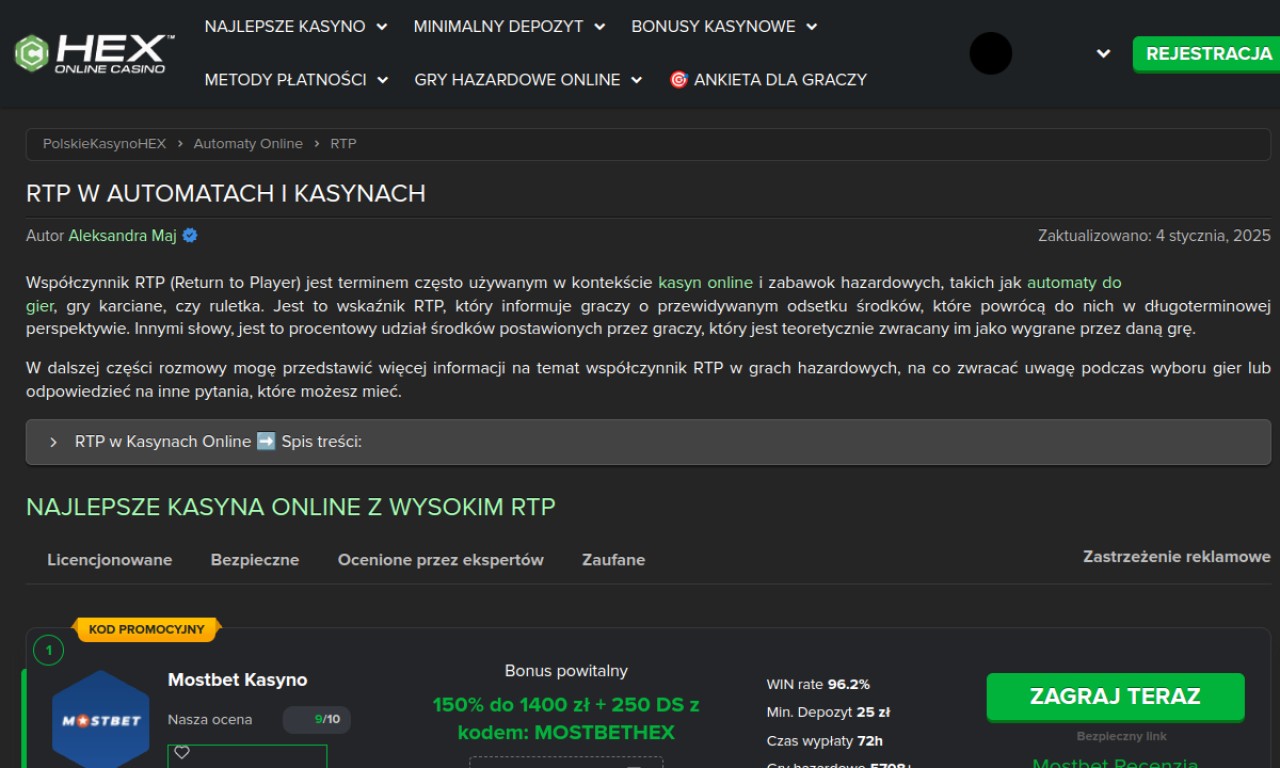Click the Bonus powitalny label

click(566, 671)
